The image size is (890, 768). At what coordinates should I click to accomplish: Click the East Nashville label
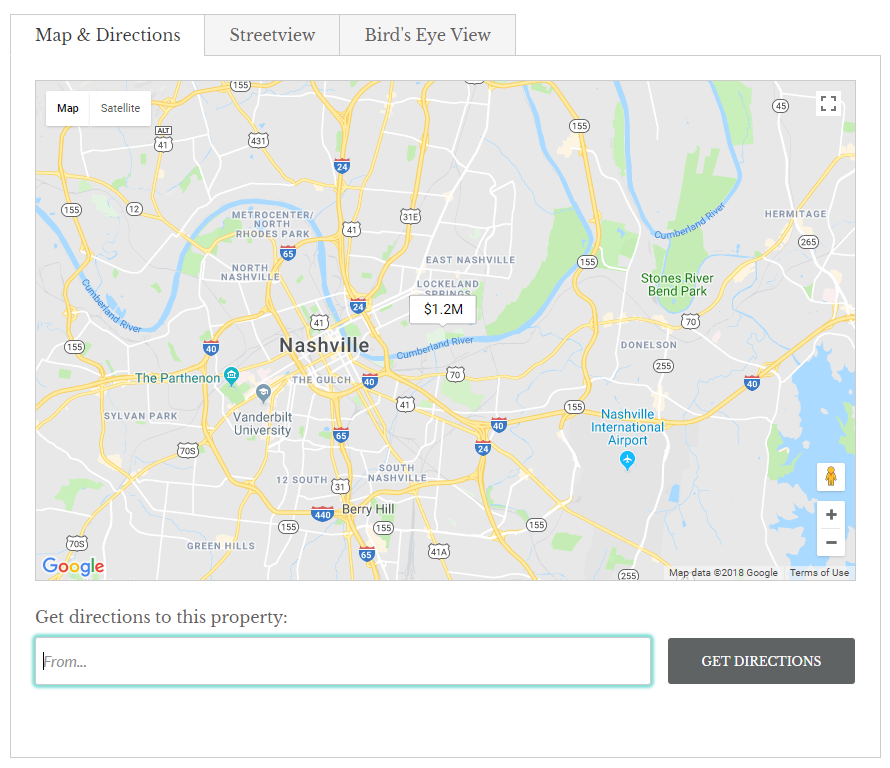pyautogui.click(x=471, y=260)
